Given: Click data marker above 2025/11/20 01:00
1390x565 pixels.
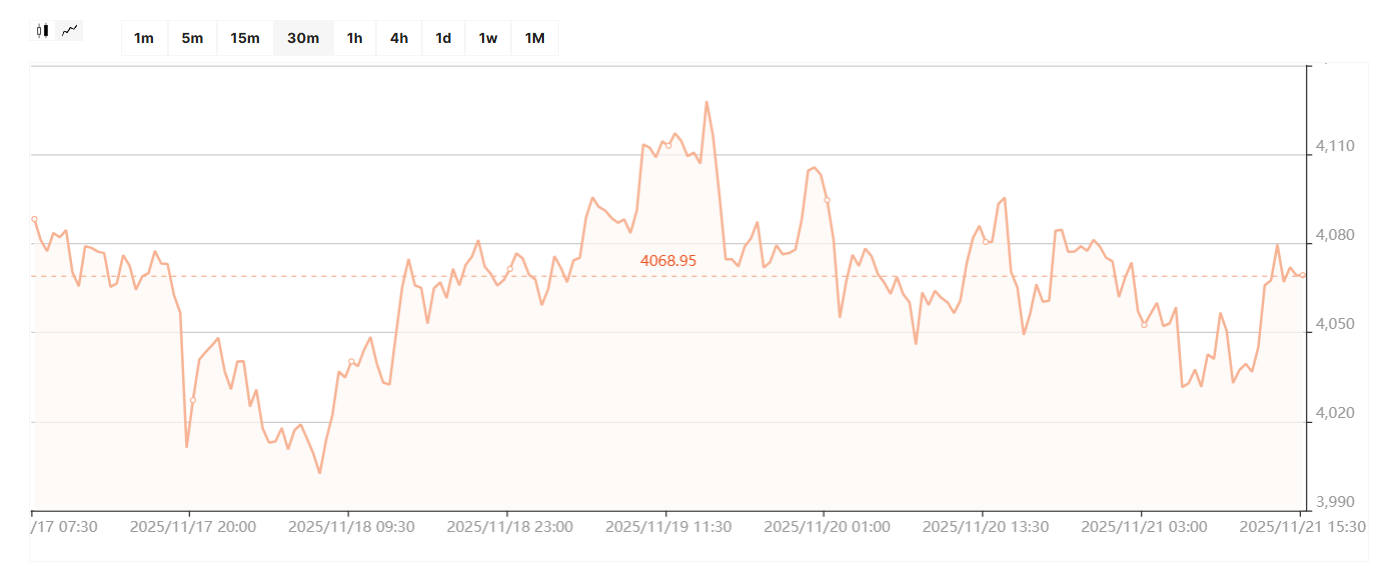Looking at the screenshot, I should click(826, 200).
